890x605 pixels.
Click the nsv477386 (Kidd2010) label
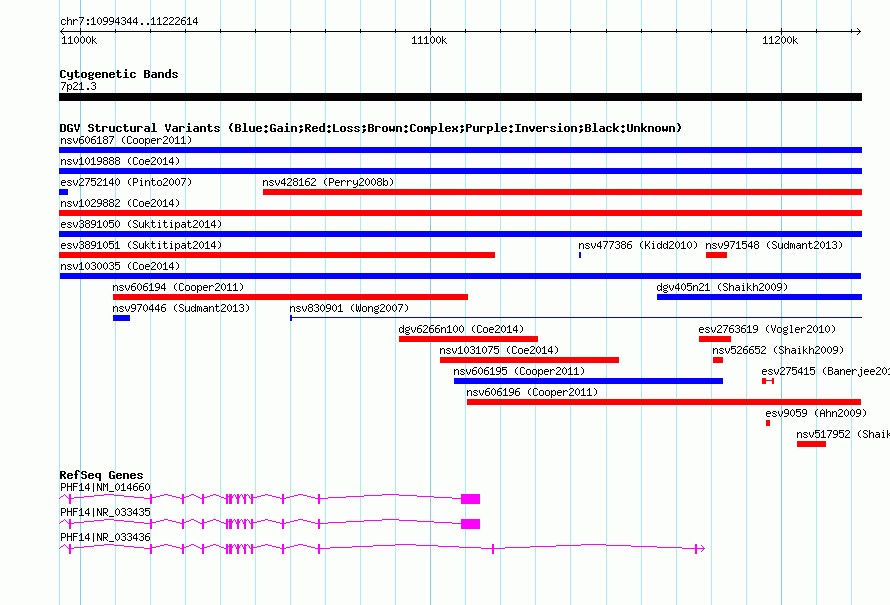638,245
